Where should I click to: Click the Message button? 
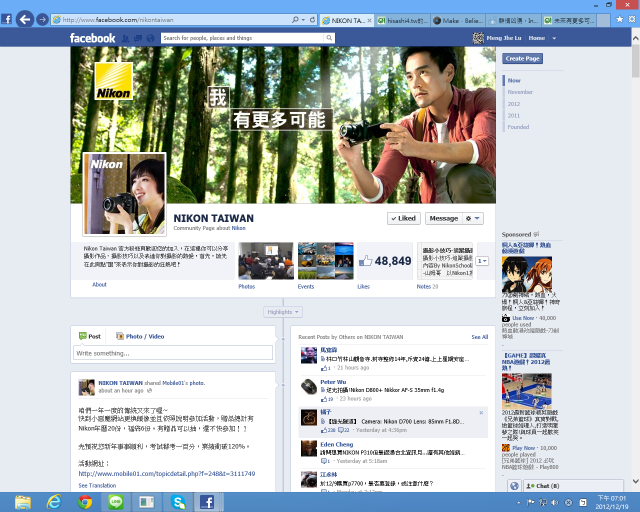[x=444, y=218]
